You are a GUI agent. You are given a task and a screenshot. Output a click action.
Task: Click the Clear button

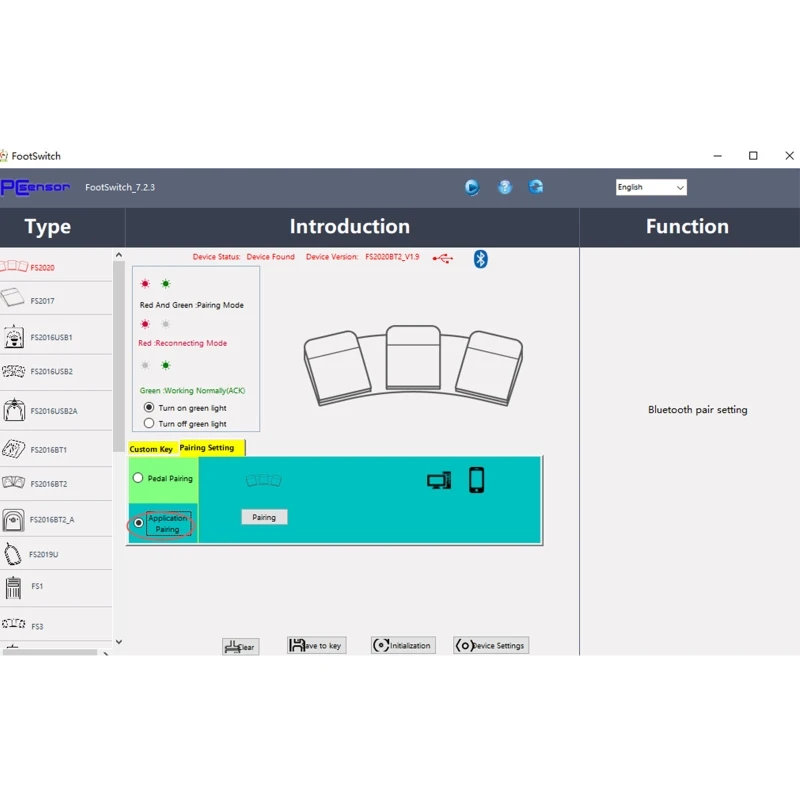pyautogui.click(x=241, y=647)
